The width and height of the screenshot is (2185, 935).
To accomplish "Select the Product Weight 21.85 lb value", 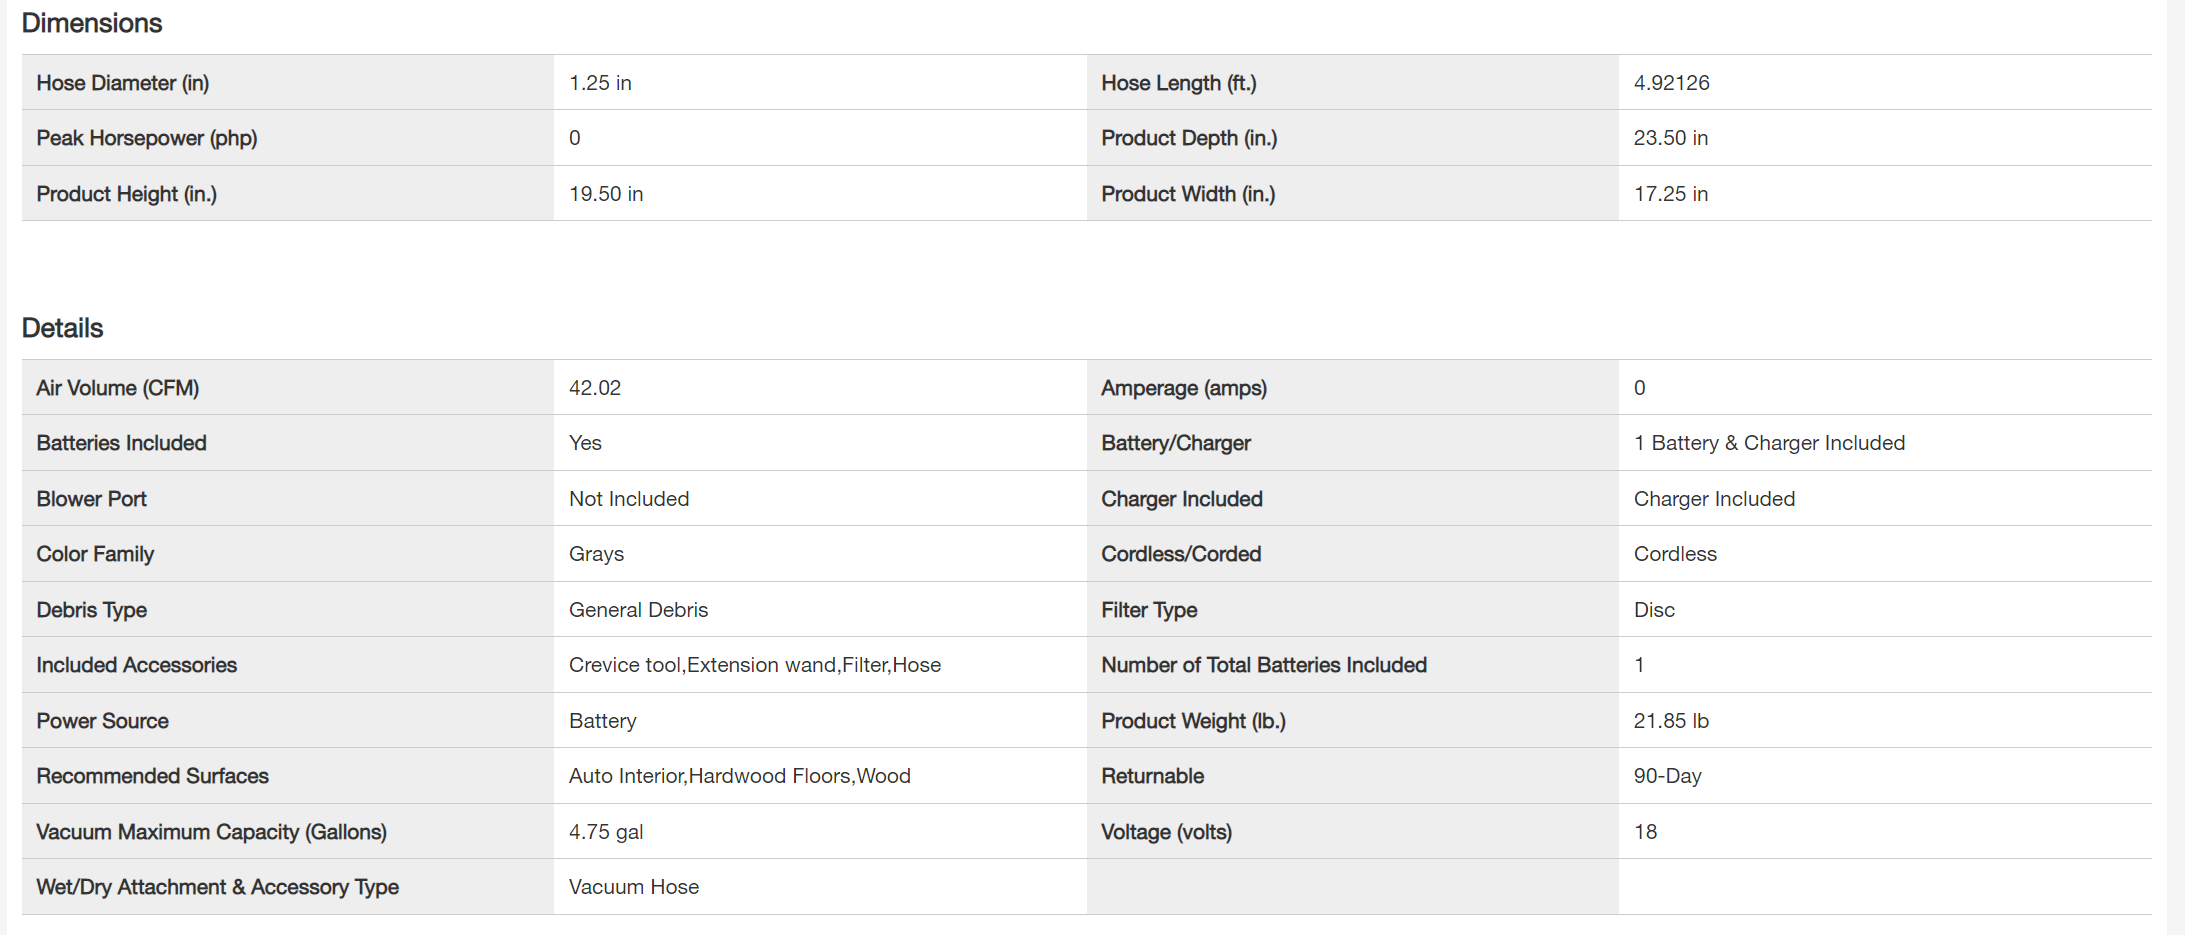I will point(1670,721).
